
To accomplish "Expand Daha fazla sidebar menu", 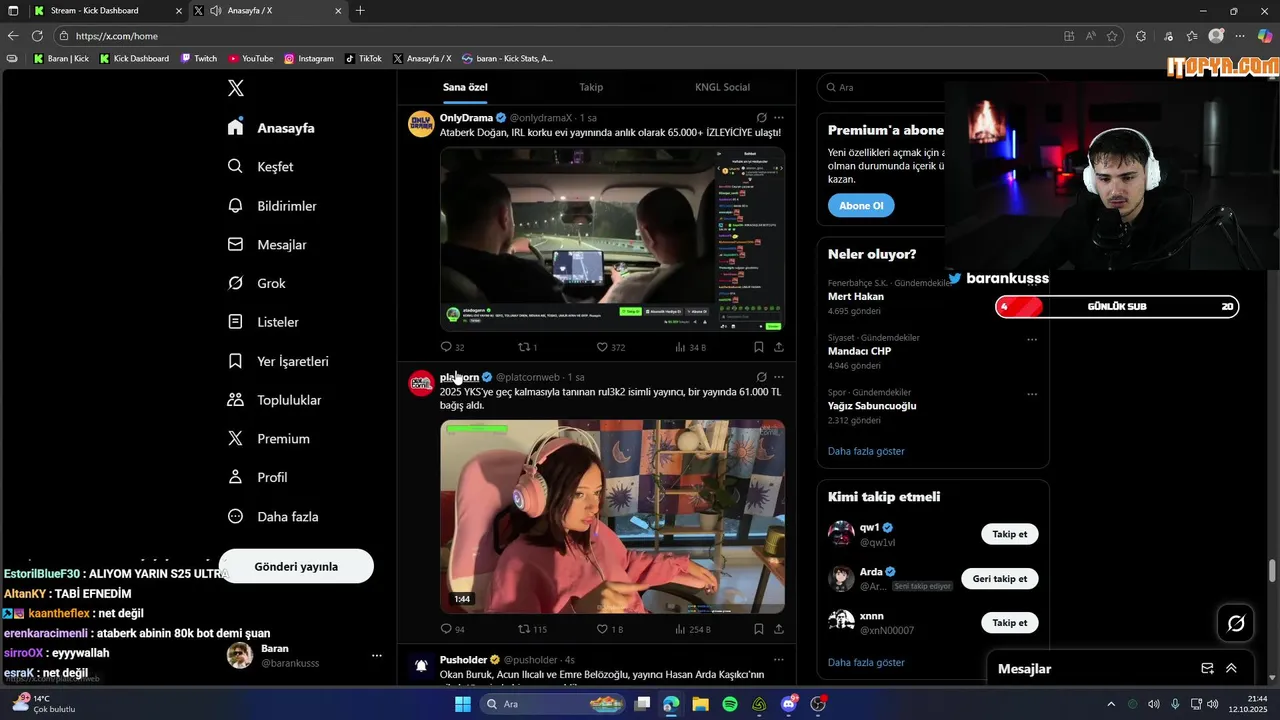I will pyautogui.click(x=273, y=517).
